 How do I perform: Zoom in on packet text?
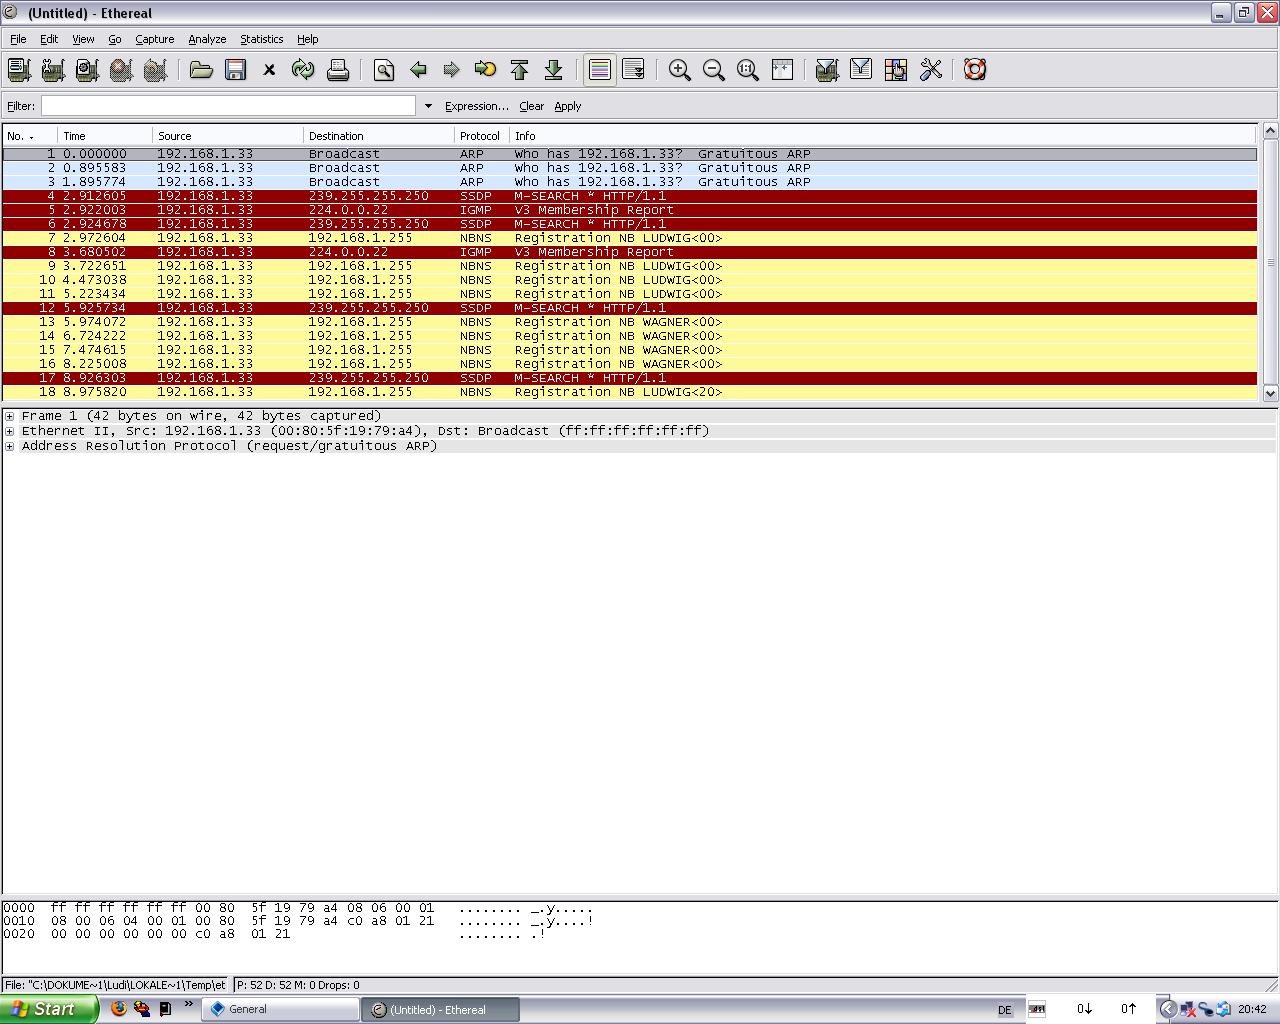(x=680, y=69)
